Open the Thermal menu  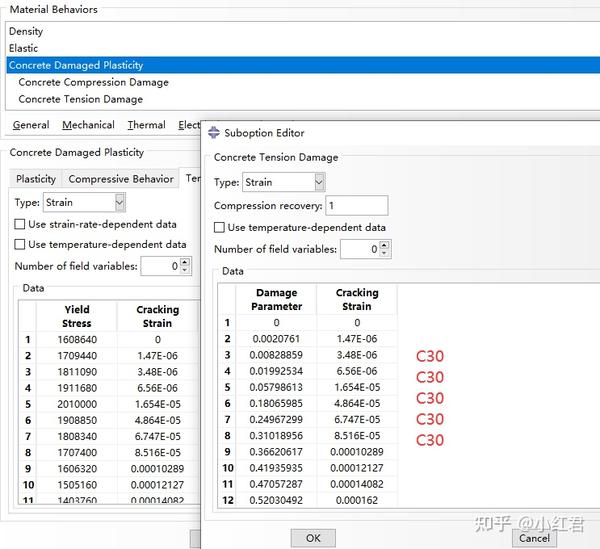coord(147,125)
